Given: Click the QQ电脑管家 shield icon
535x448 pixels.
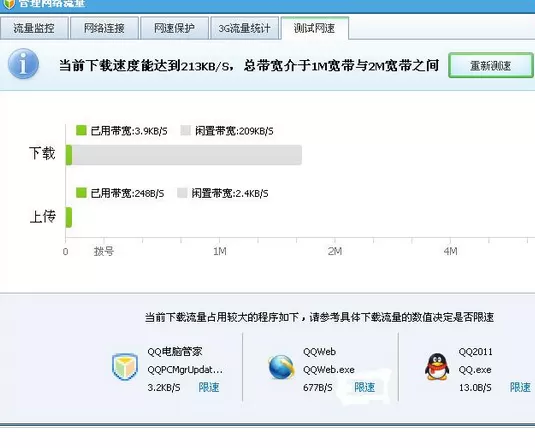Looking at the screenshot, I should coord(125,367).
